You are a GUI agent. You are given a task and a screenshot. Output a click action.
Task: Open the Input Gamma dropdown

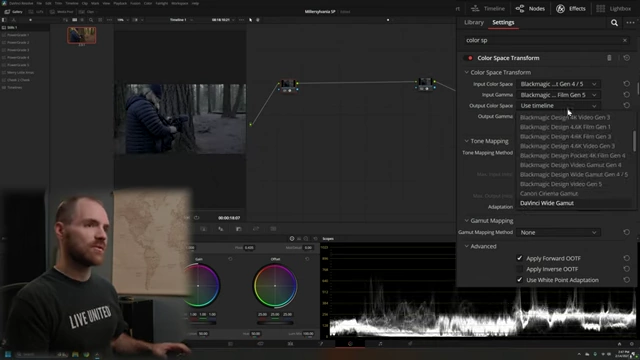click(558, 95)
